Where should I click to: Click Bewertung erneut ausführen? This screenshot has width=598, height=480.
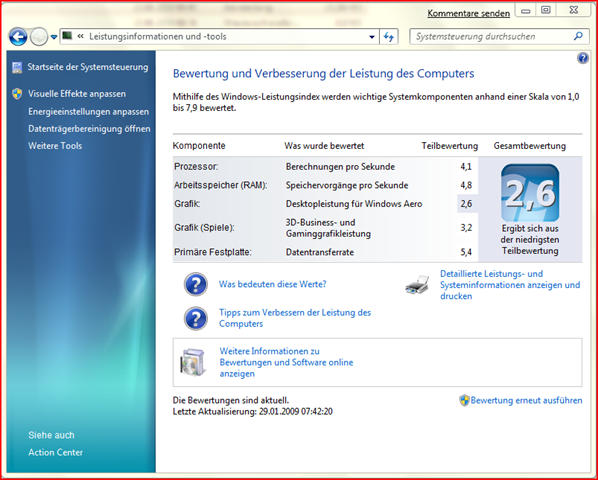pyautogui.click(x=526, y=400)
